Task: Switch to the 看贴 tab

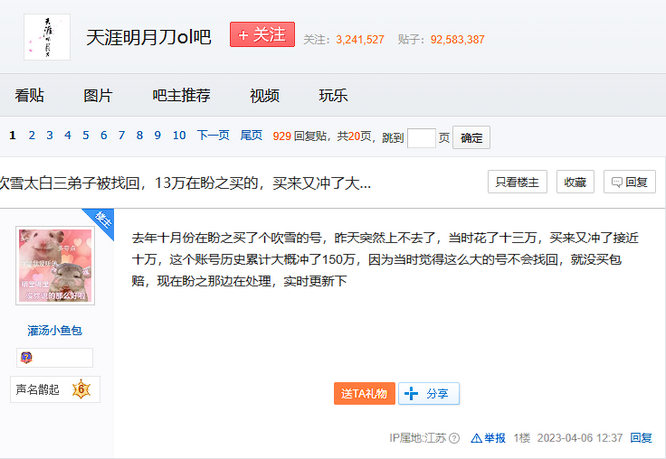Action: tap(29, 96)
